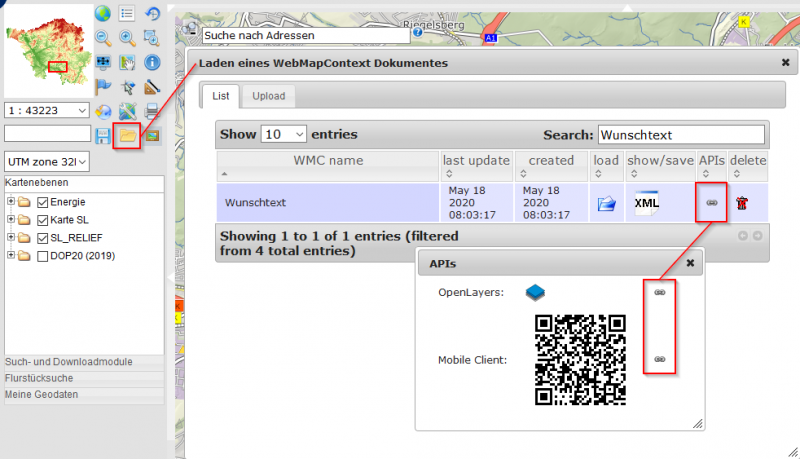Sort by the WMC name column
800x459 pixels.
328,166
